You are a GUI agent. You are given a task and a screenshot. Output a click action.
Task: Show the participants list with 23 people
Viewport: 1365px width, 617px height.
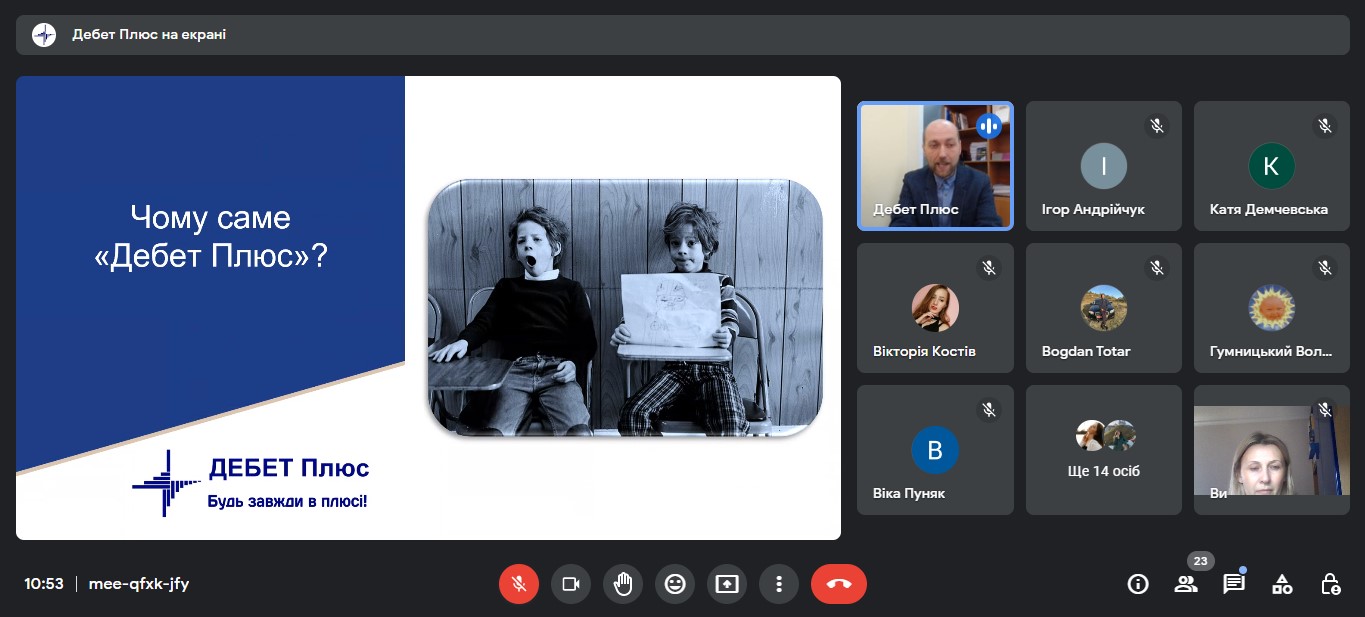[1186, 584]
